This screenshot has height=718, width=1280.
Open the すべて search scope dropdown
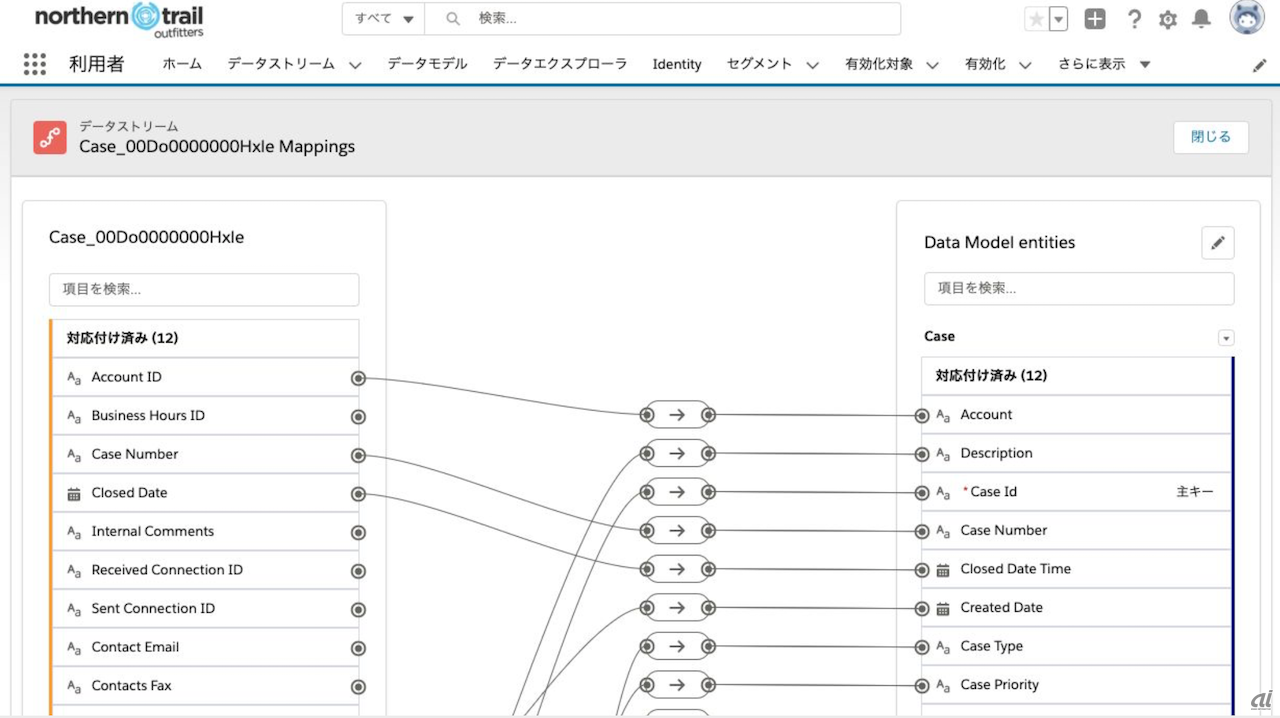pos(384,19)
